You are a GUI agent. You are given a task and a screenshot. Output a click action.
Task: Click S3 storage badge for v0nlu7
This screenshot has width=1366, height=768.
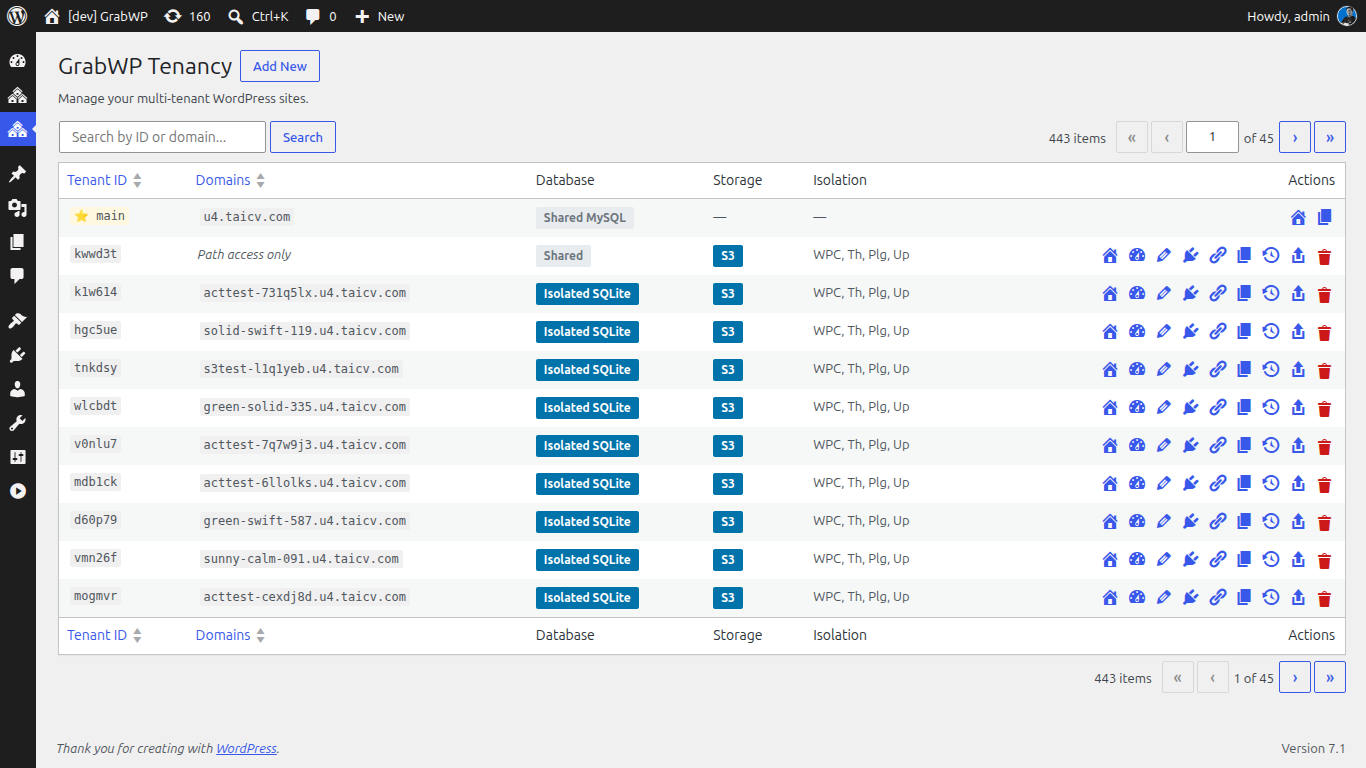click(728, 446)
